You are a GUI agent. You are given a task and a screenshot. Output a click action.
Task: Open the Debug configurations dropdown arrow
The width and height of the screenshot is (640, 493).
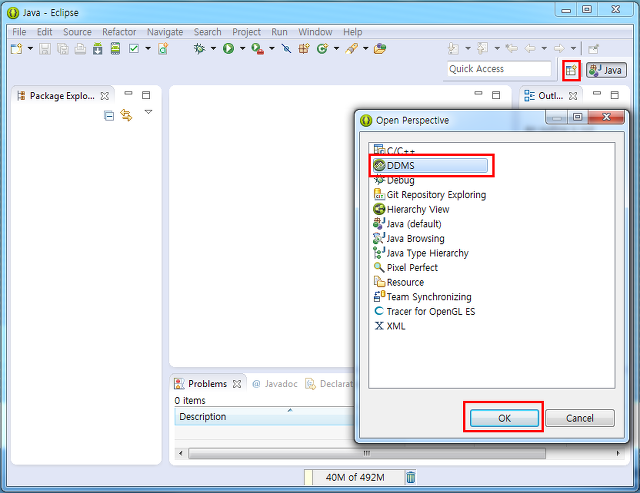click(x=213, y=49)
